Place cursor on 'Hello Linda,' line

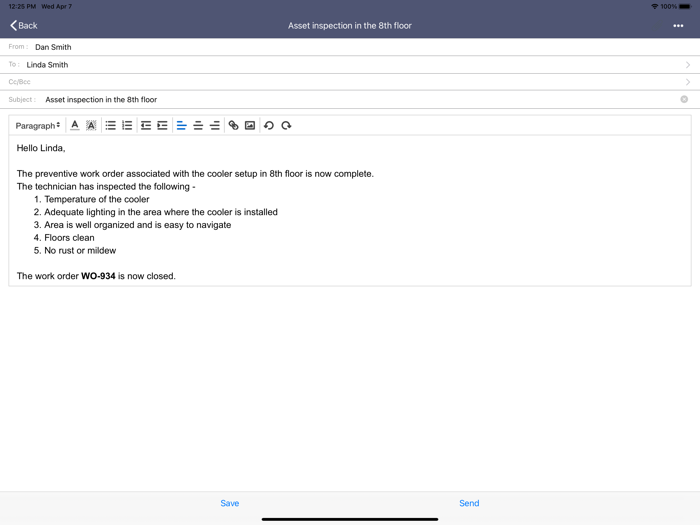point(41,148)
